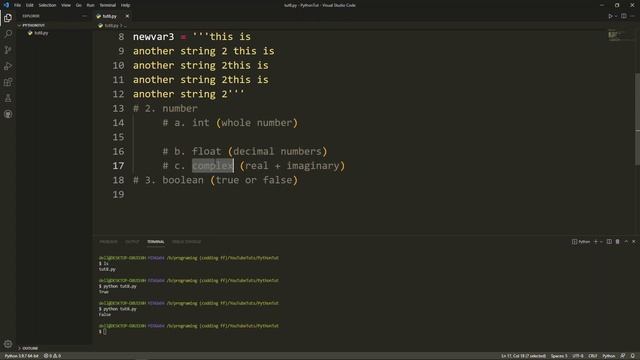Click the round icon below Testing
The height and width of the screenshot is (360, 640).
[8, 114]
